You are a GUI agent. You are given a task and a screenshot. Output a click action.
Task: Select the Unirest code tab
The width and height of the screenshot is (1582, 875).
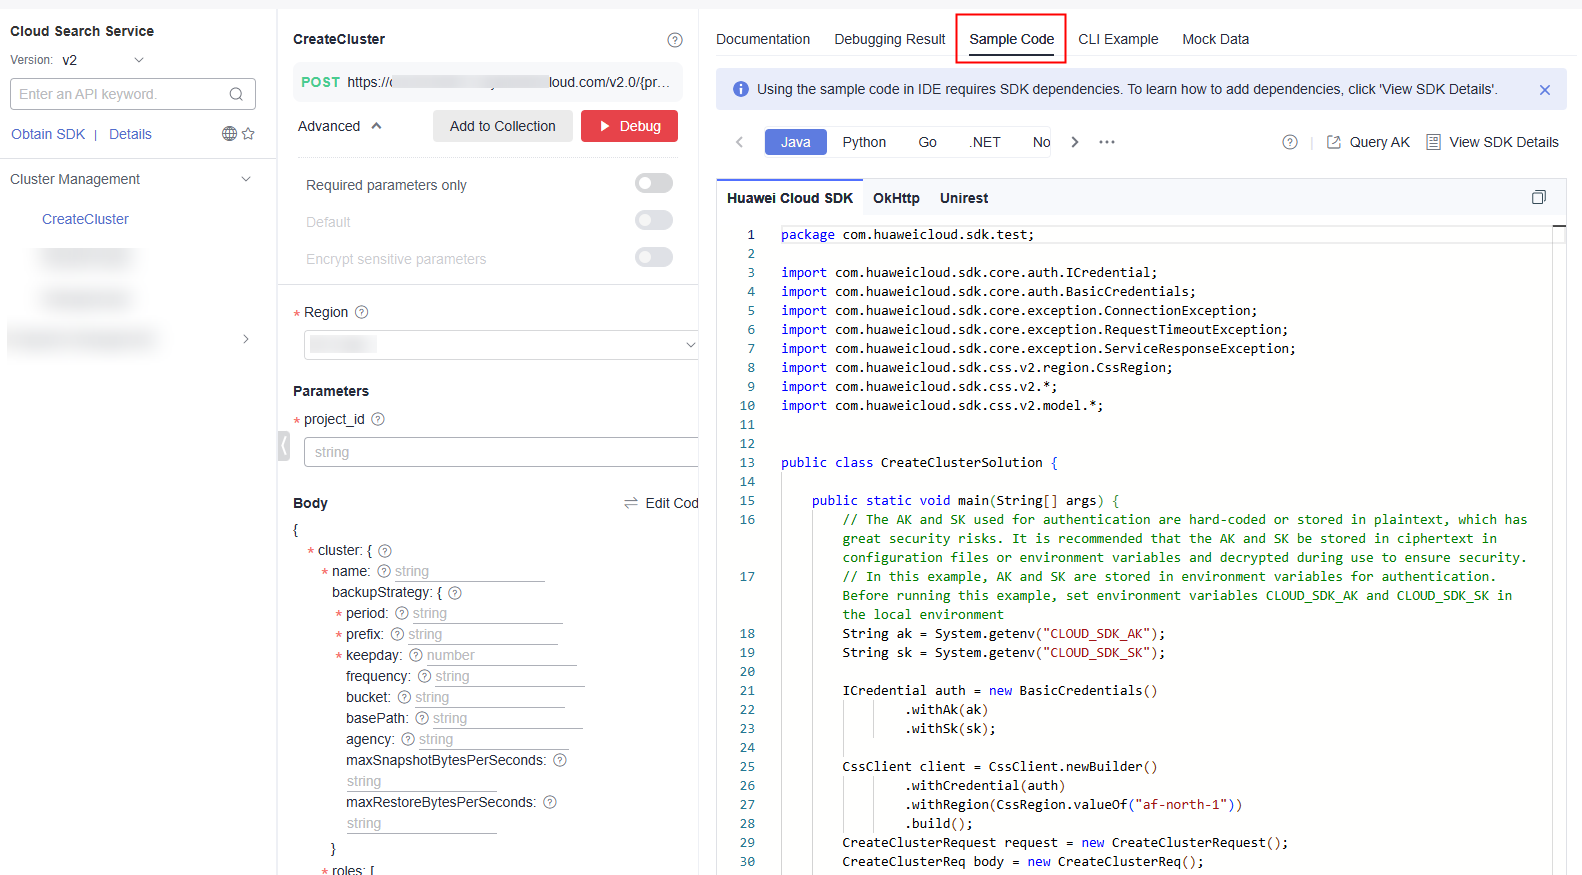point(964,198)
